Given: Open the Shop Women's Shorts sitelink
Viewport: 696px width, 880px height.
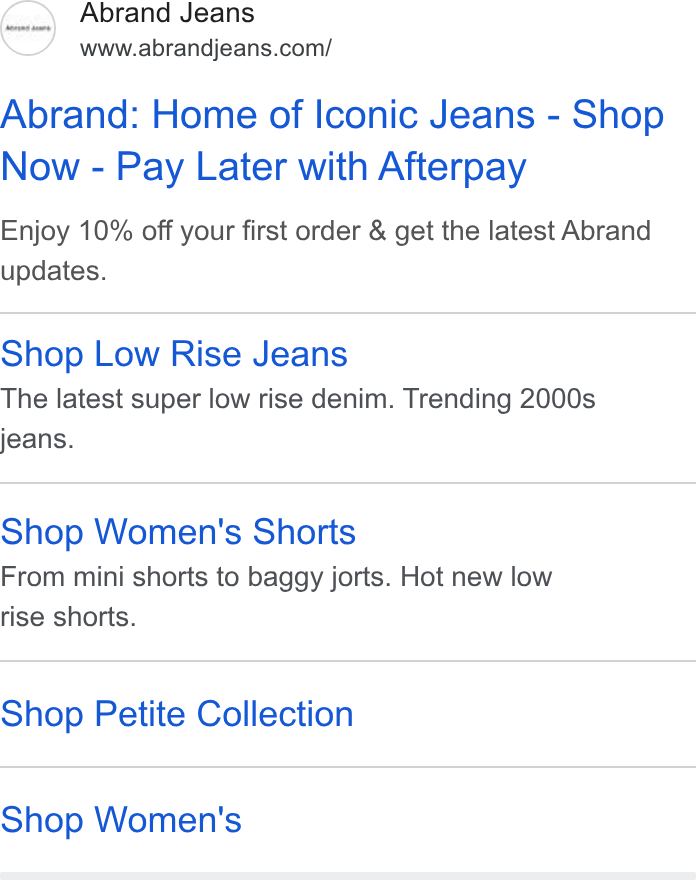Looking at the screenshot, I should click(178, 531).
